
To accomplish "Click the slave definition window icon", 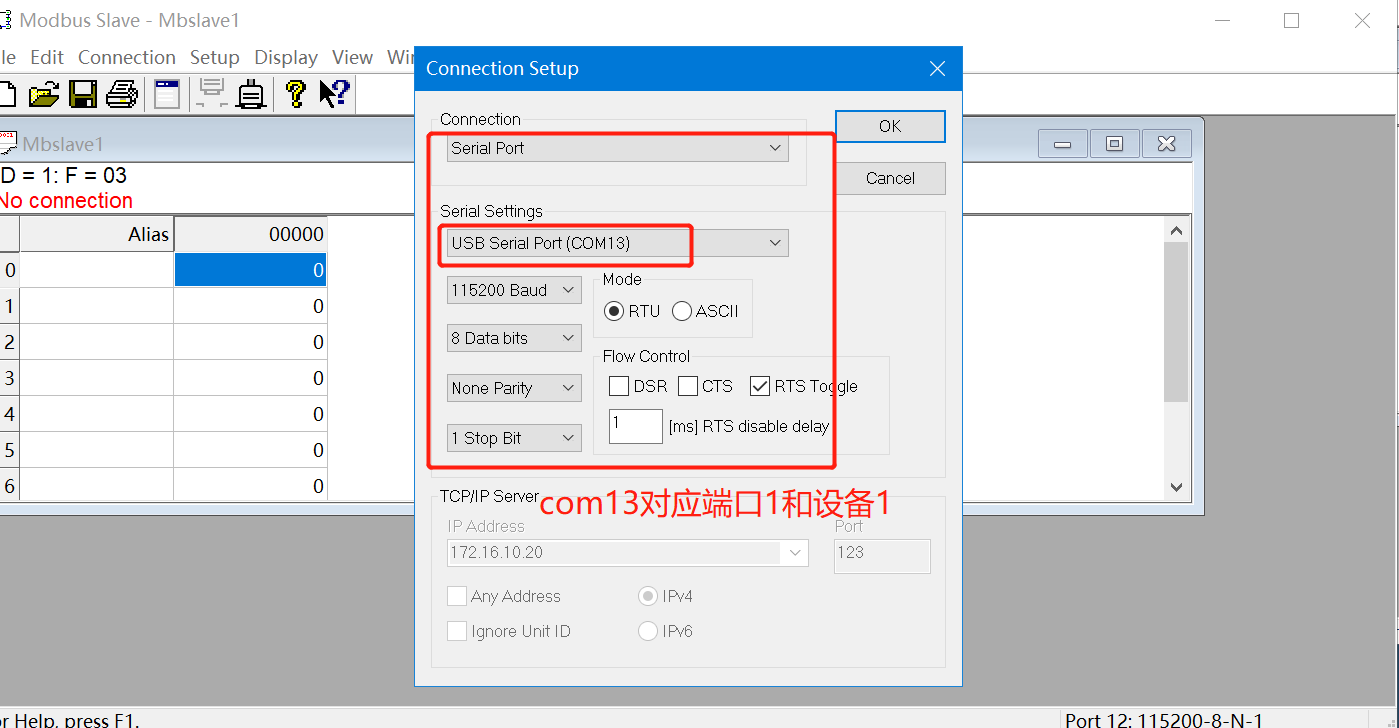I will click(167, 95).
